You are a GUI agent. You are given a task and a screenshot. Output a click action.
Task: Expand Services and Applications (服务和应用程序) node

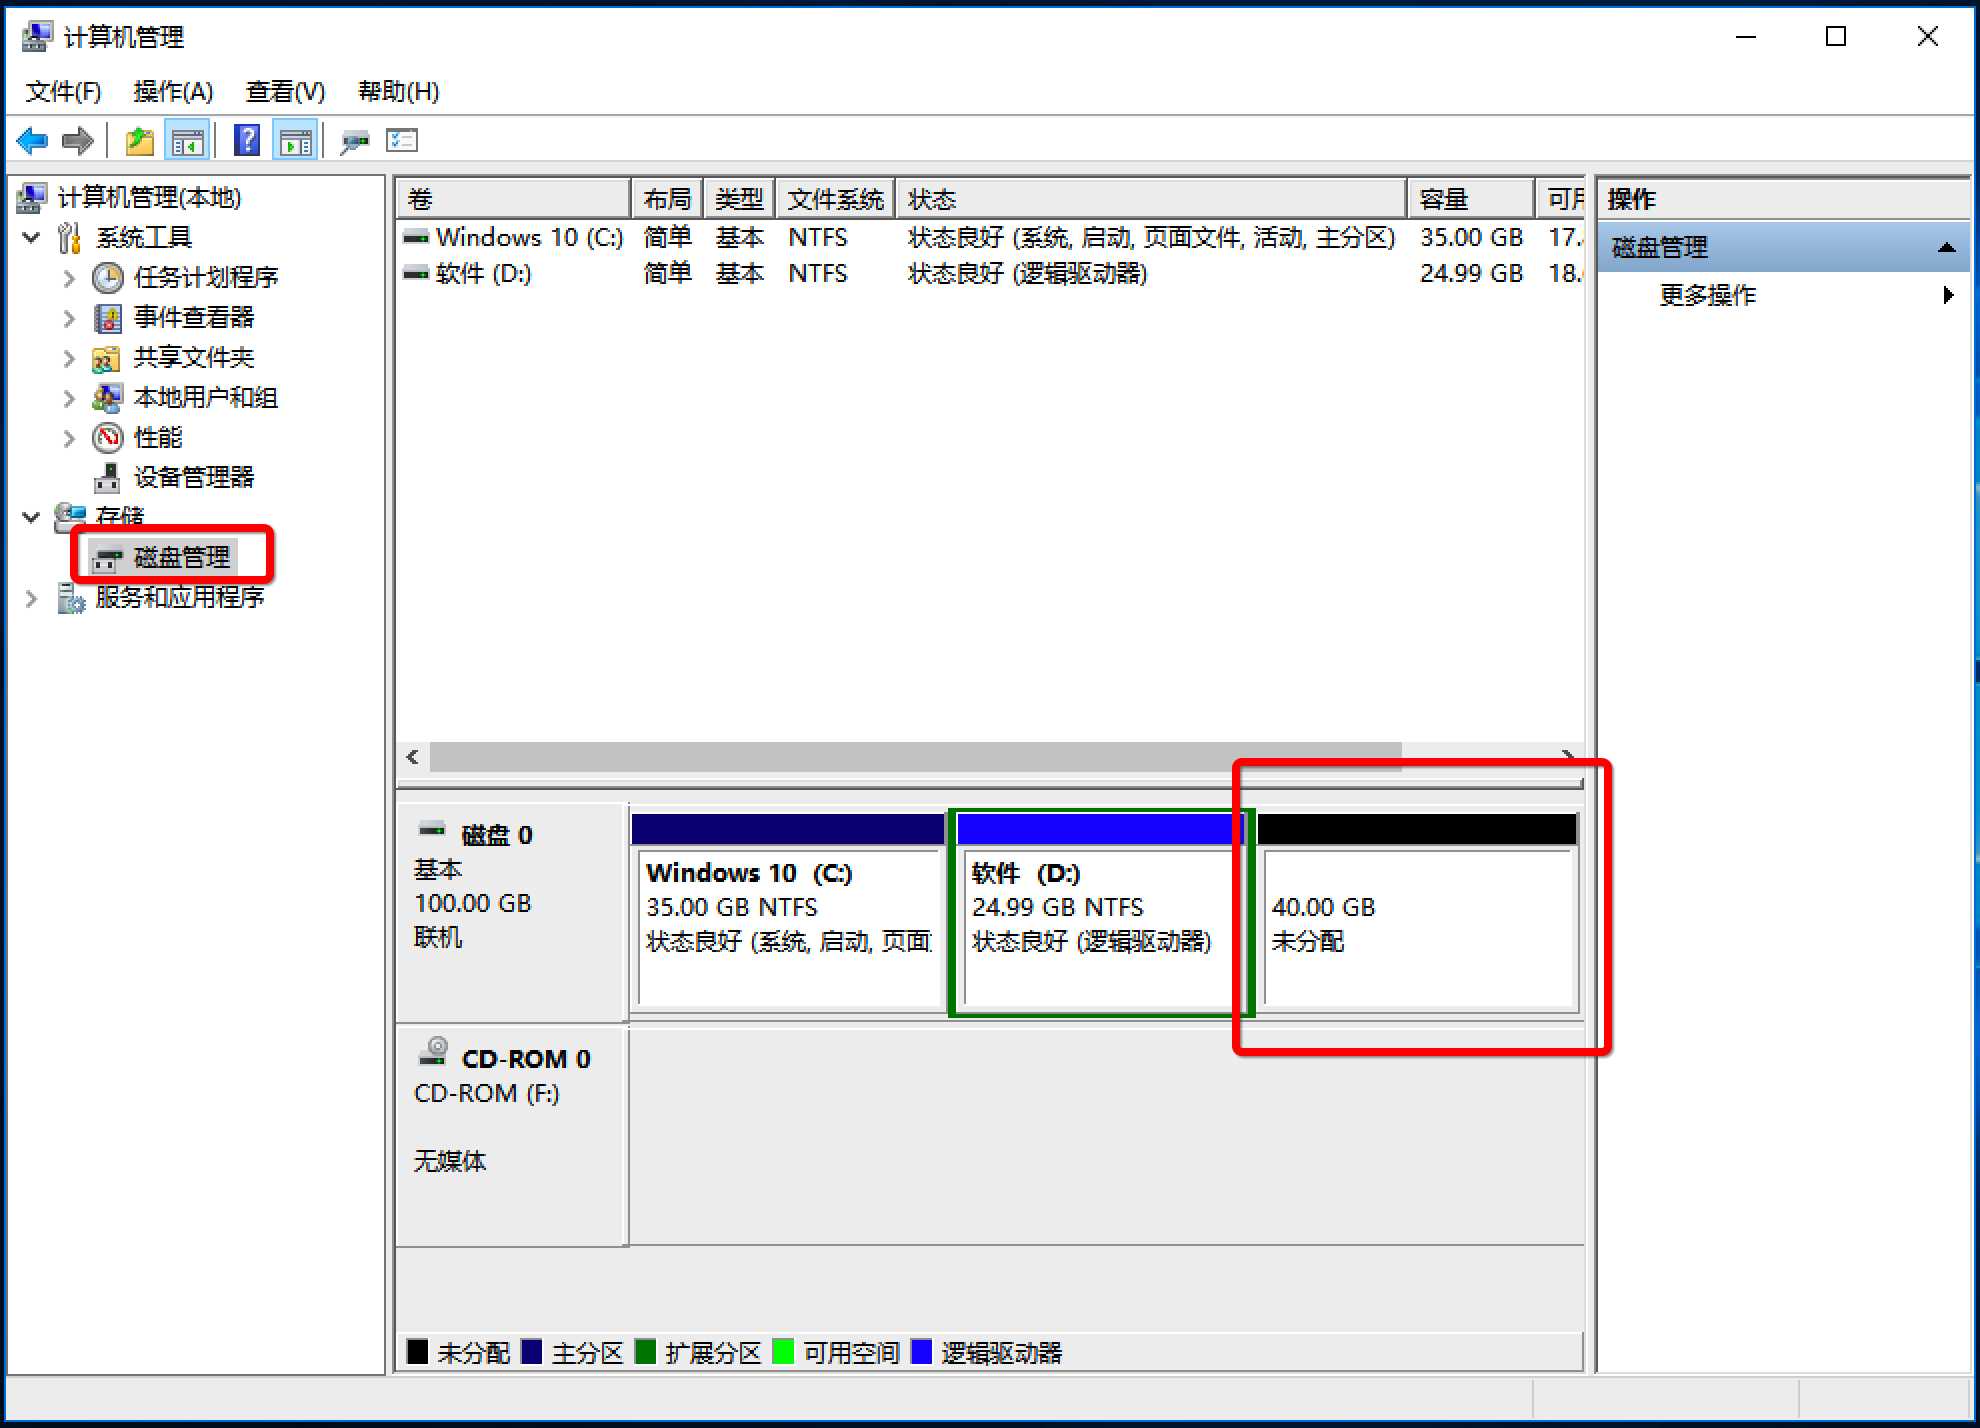click(x=32, y=598)
